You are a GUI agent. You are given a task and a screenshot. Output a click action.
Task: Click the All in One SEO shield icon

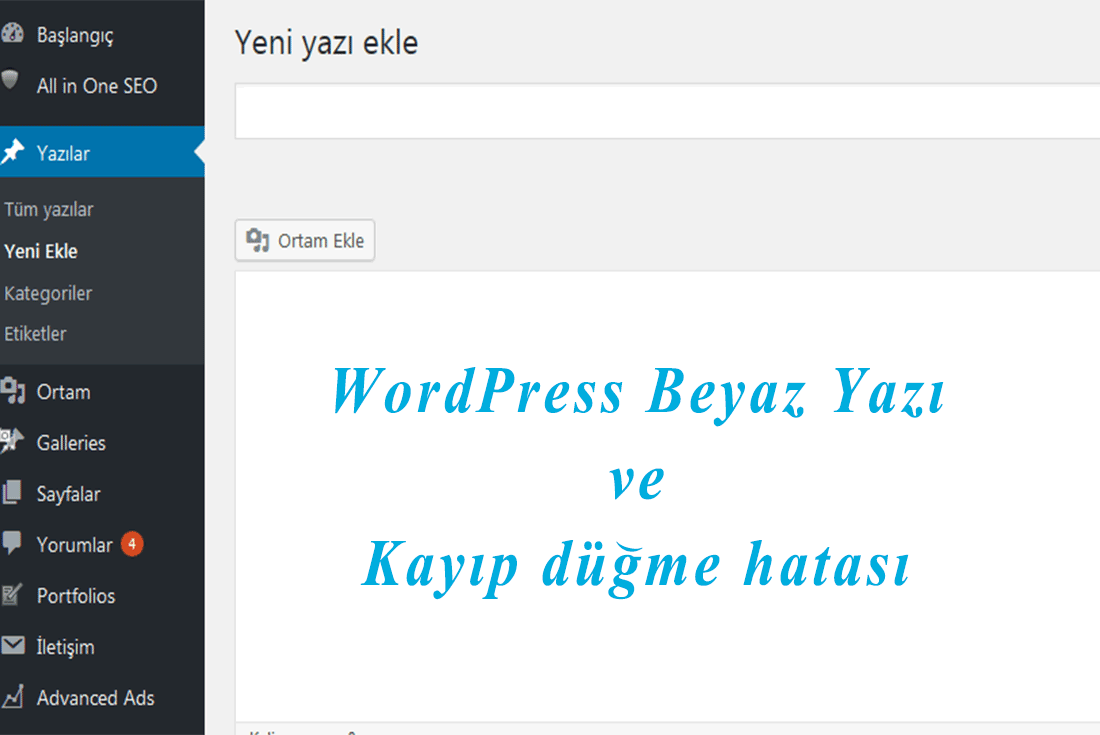point(10,79)
